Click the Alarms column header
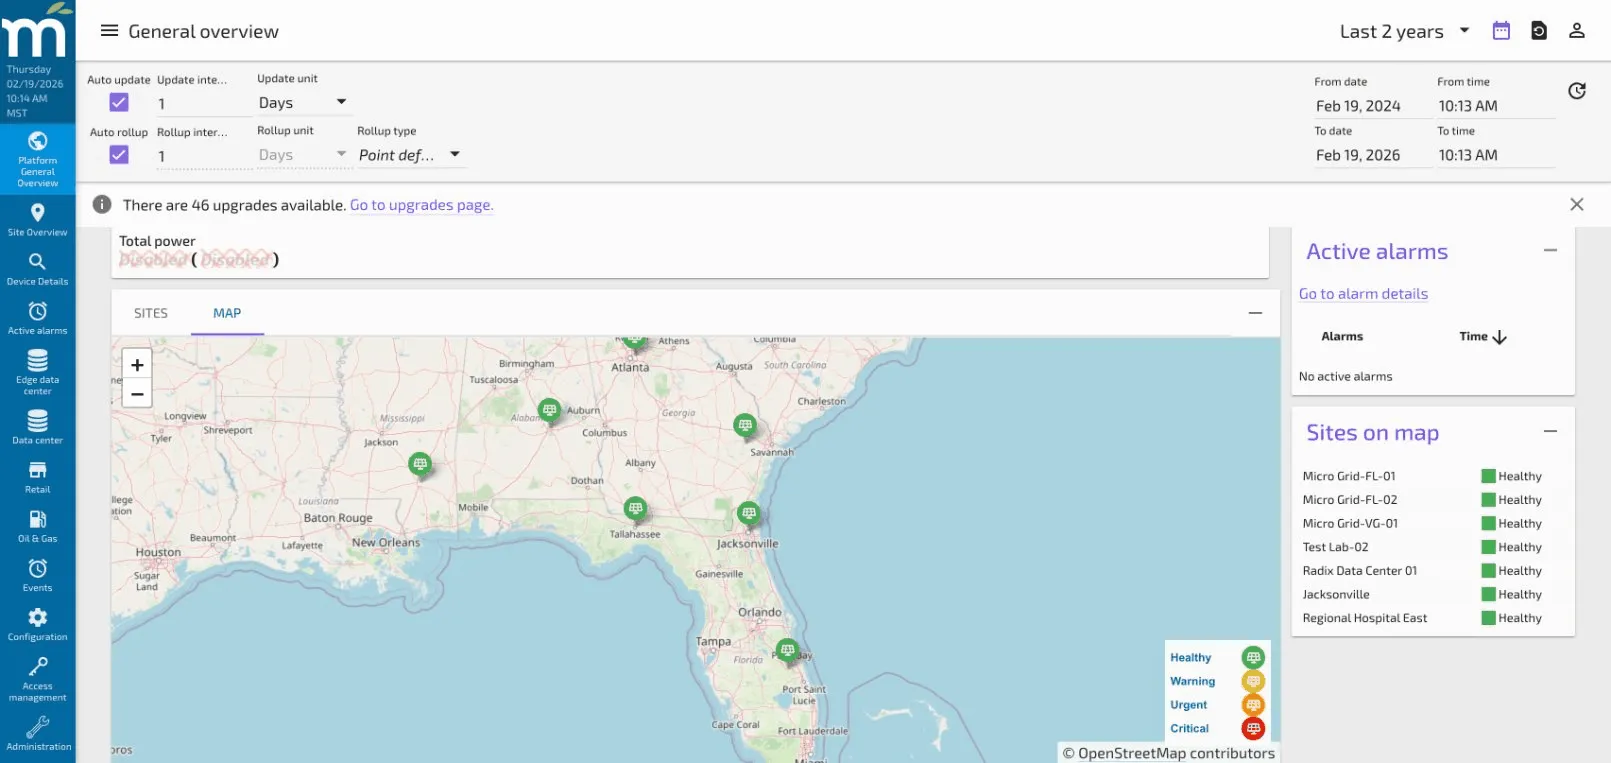The image size is (1611, 763). tap(1342, 337)
